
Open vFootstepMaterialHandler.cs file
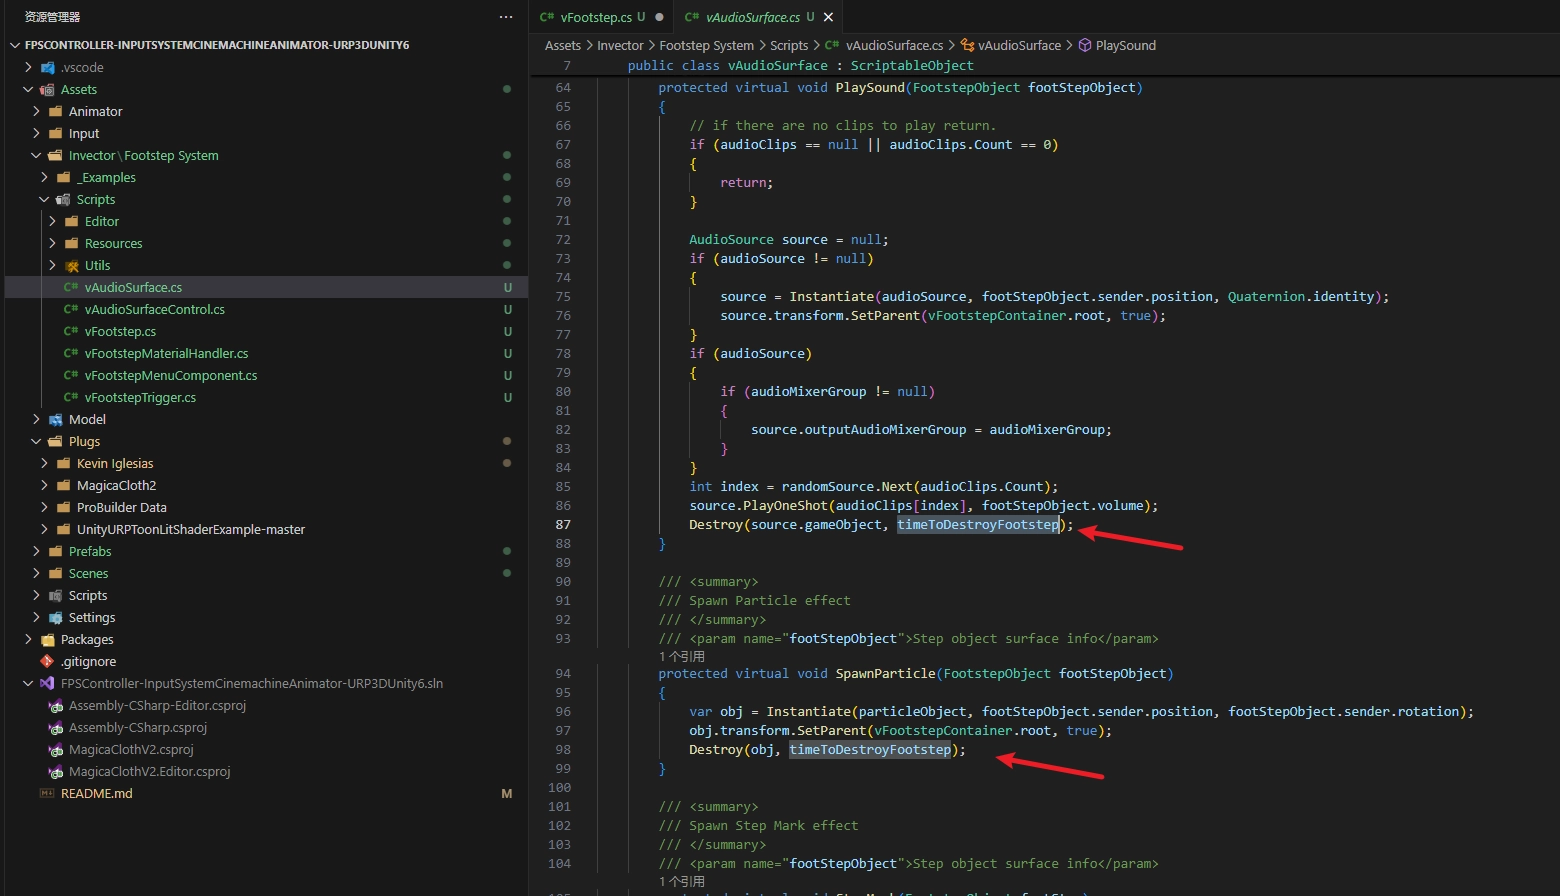click(x=166, y=353)
